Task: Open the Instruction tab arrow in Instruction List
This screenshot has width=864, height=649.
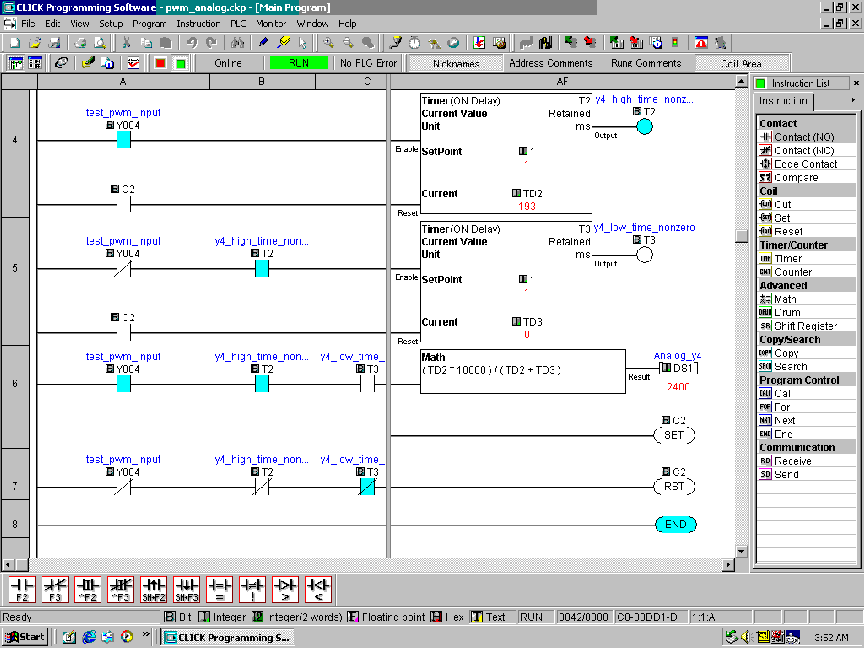Action: 853,100
